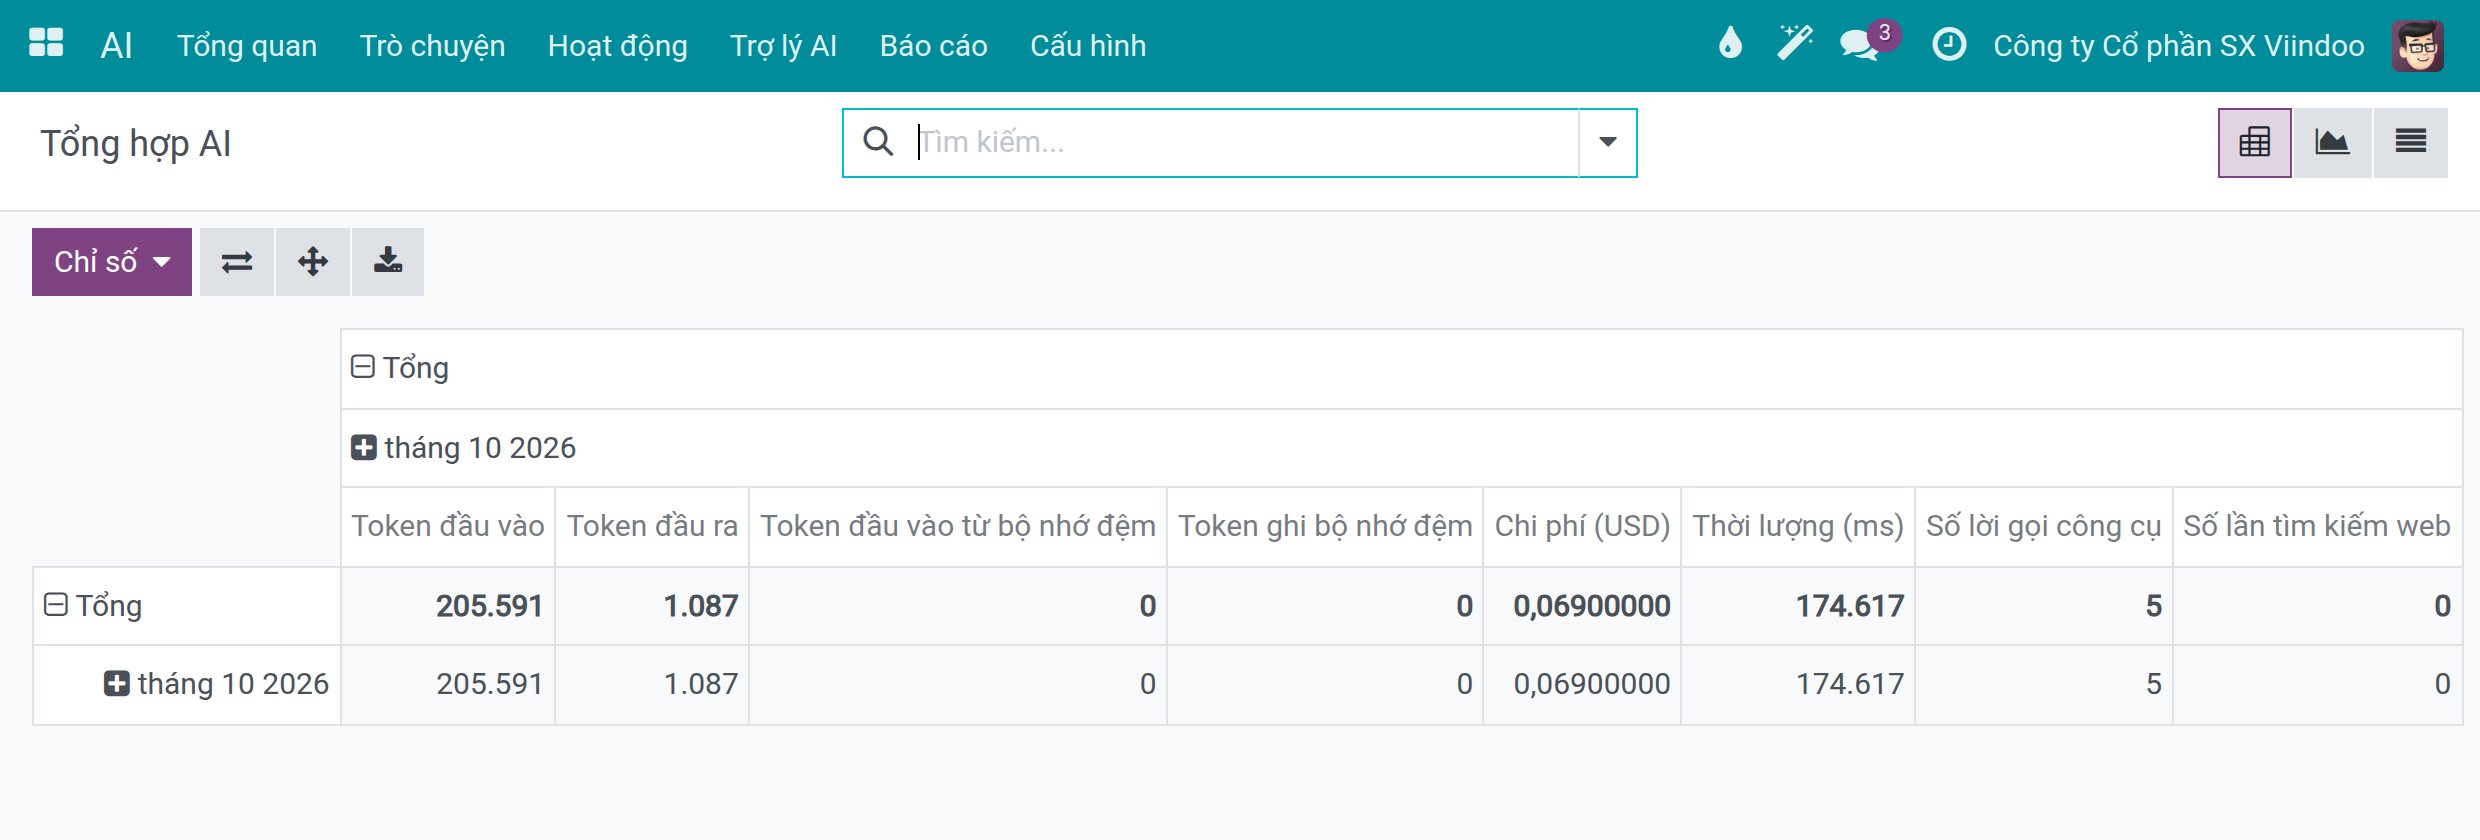Switch to list view
This screenshot has width=2480, height=840.
click(2410, 142)
